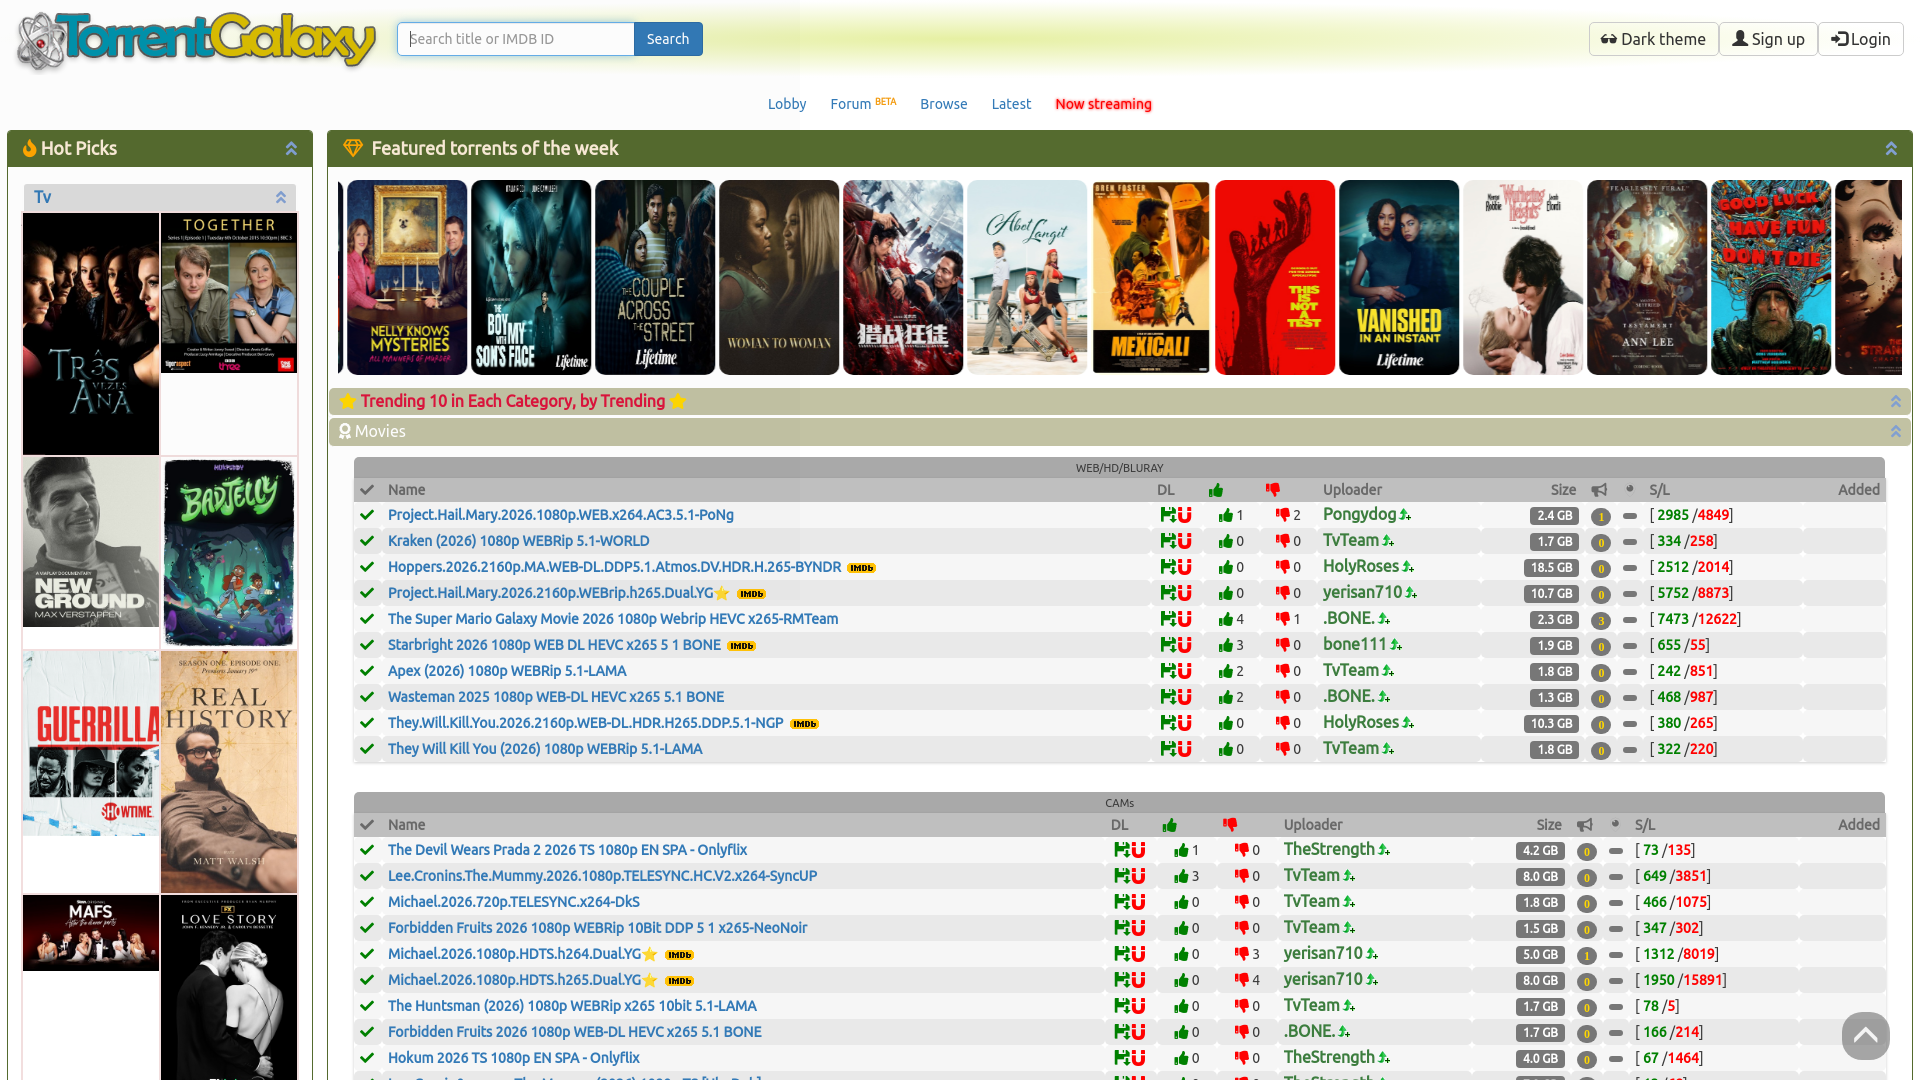Click the check icon for Kraken (2026) row
The image size is (1920, 1080).
(367, 541)
